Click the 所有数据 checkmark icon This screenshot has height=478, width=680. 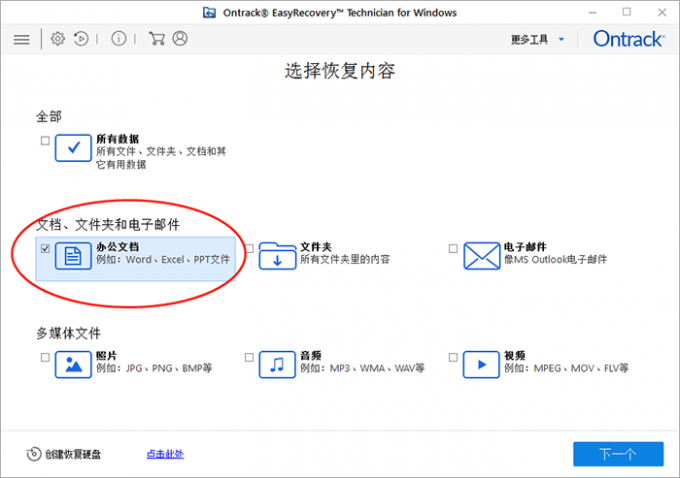pos(73,148)
